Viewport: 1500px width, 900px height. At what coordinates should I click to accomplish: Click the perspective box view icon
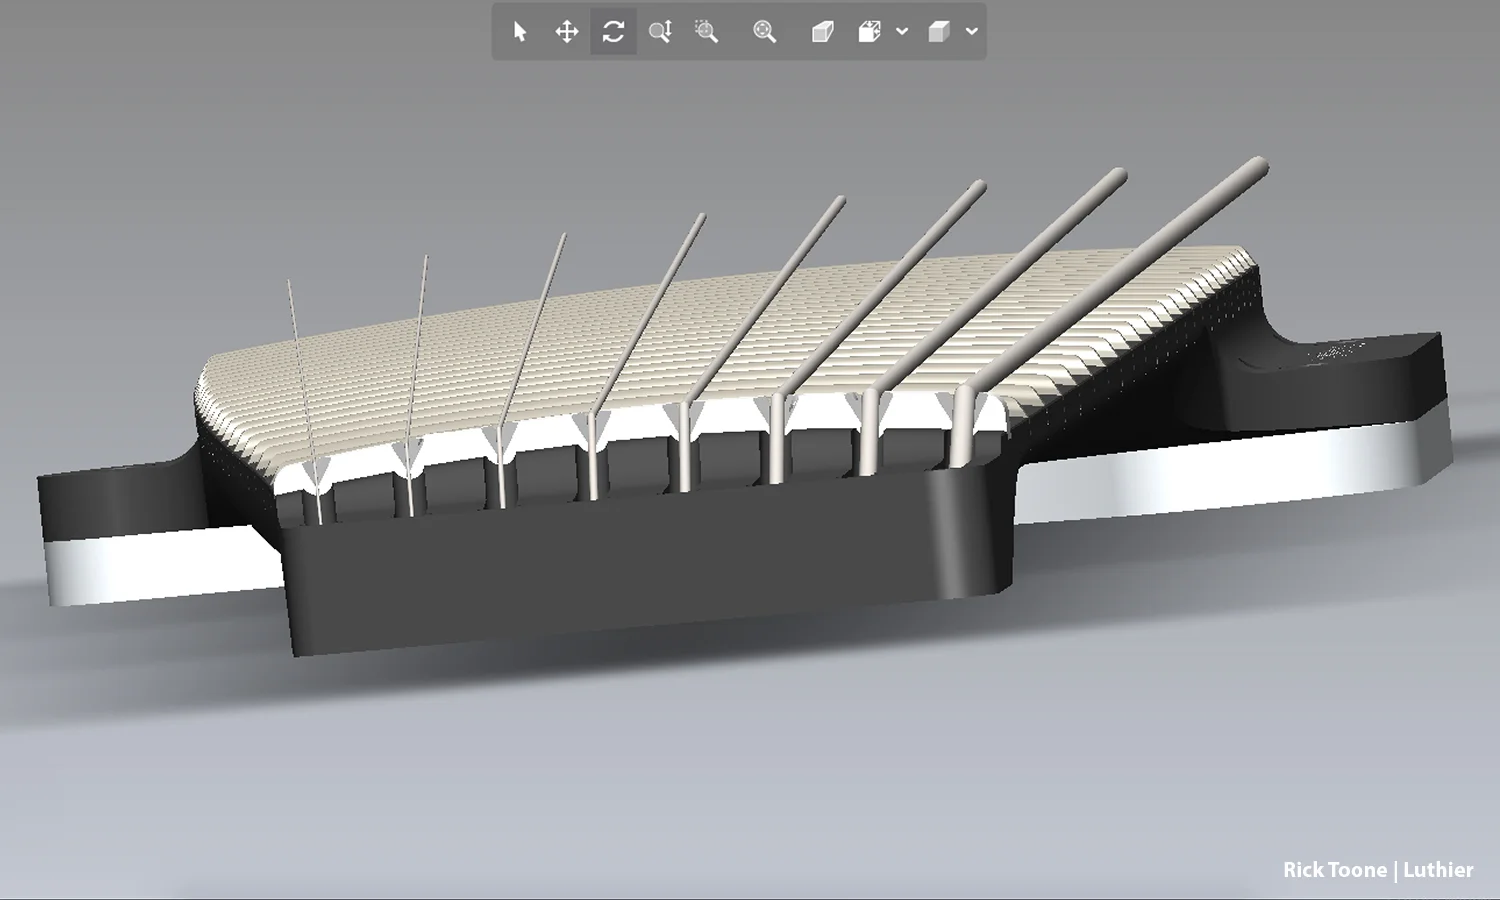[x=822, y=32]
